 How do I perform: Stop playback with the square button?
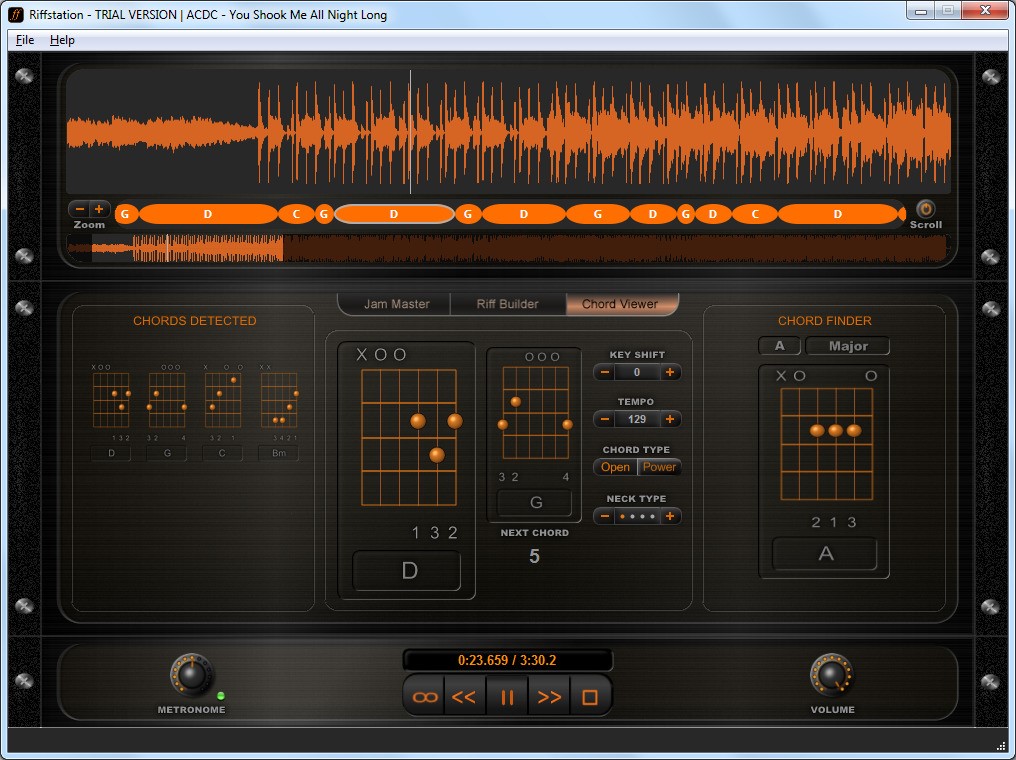pos(590,697)
